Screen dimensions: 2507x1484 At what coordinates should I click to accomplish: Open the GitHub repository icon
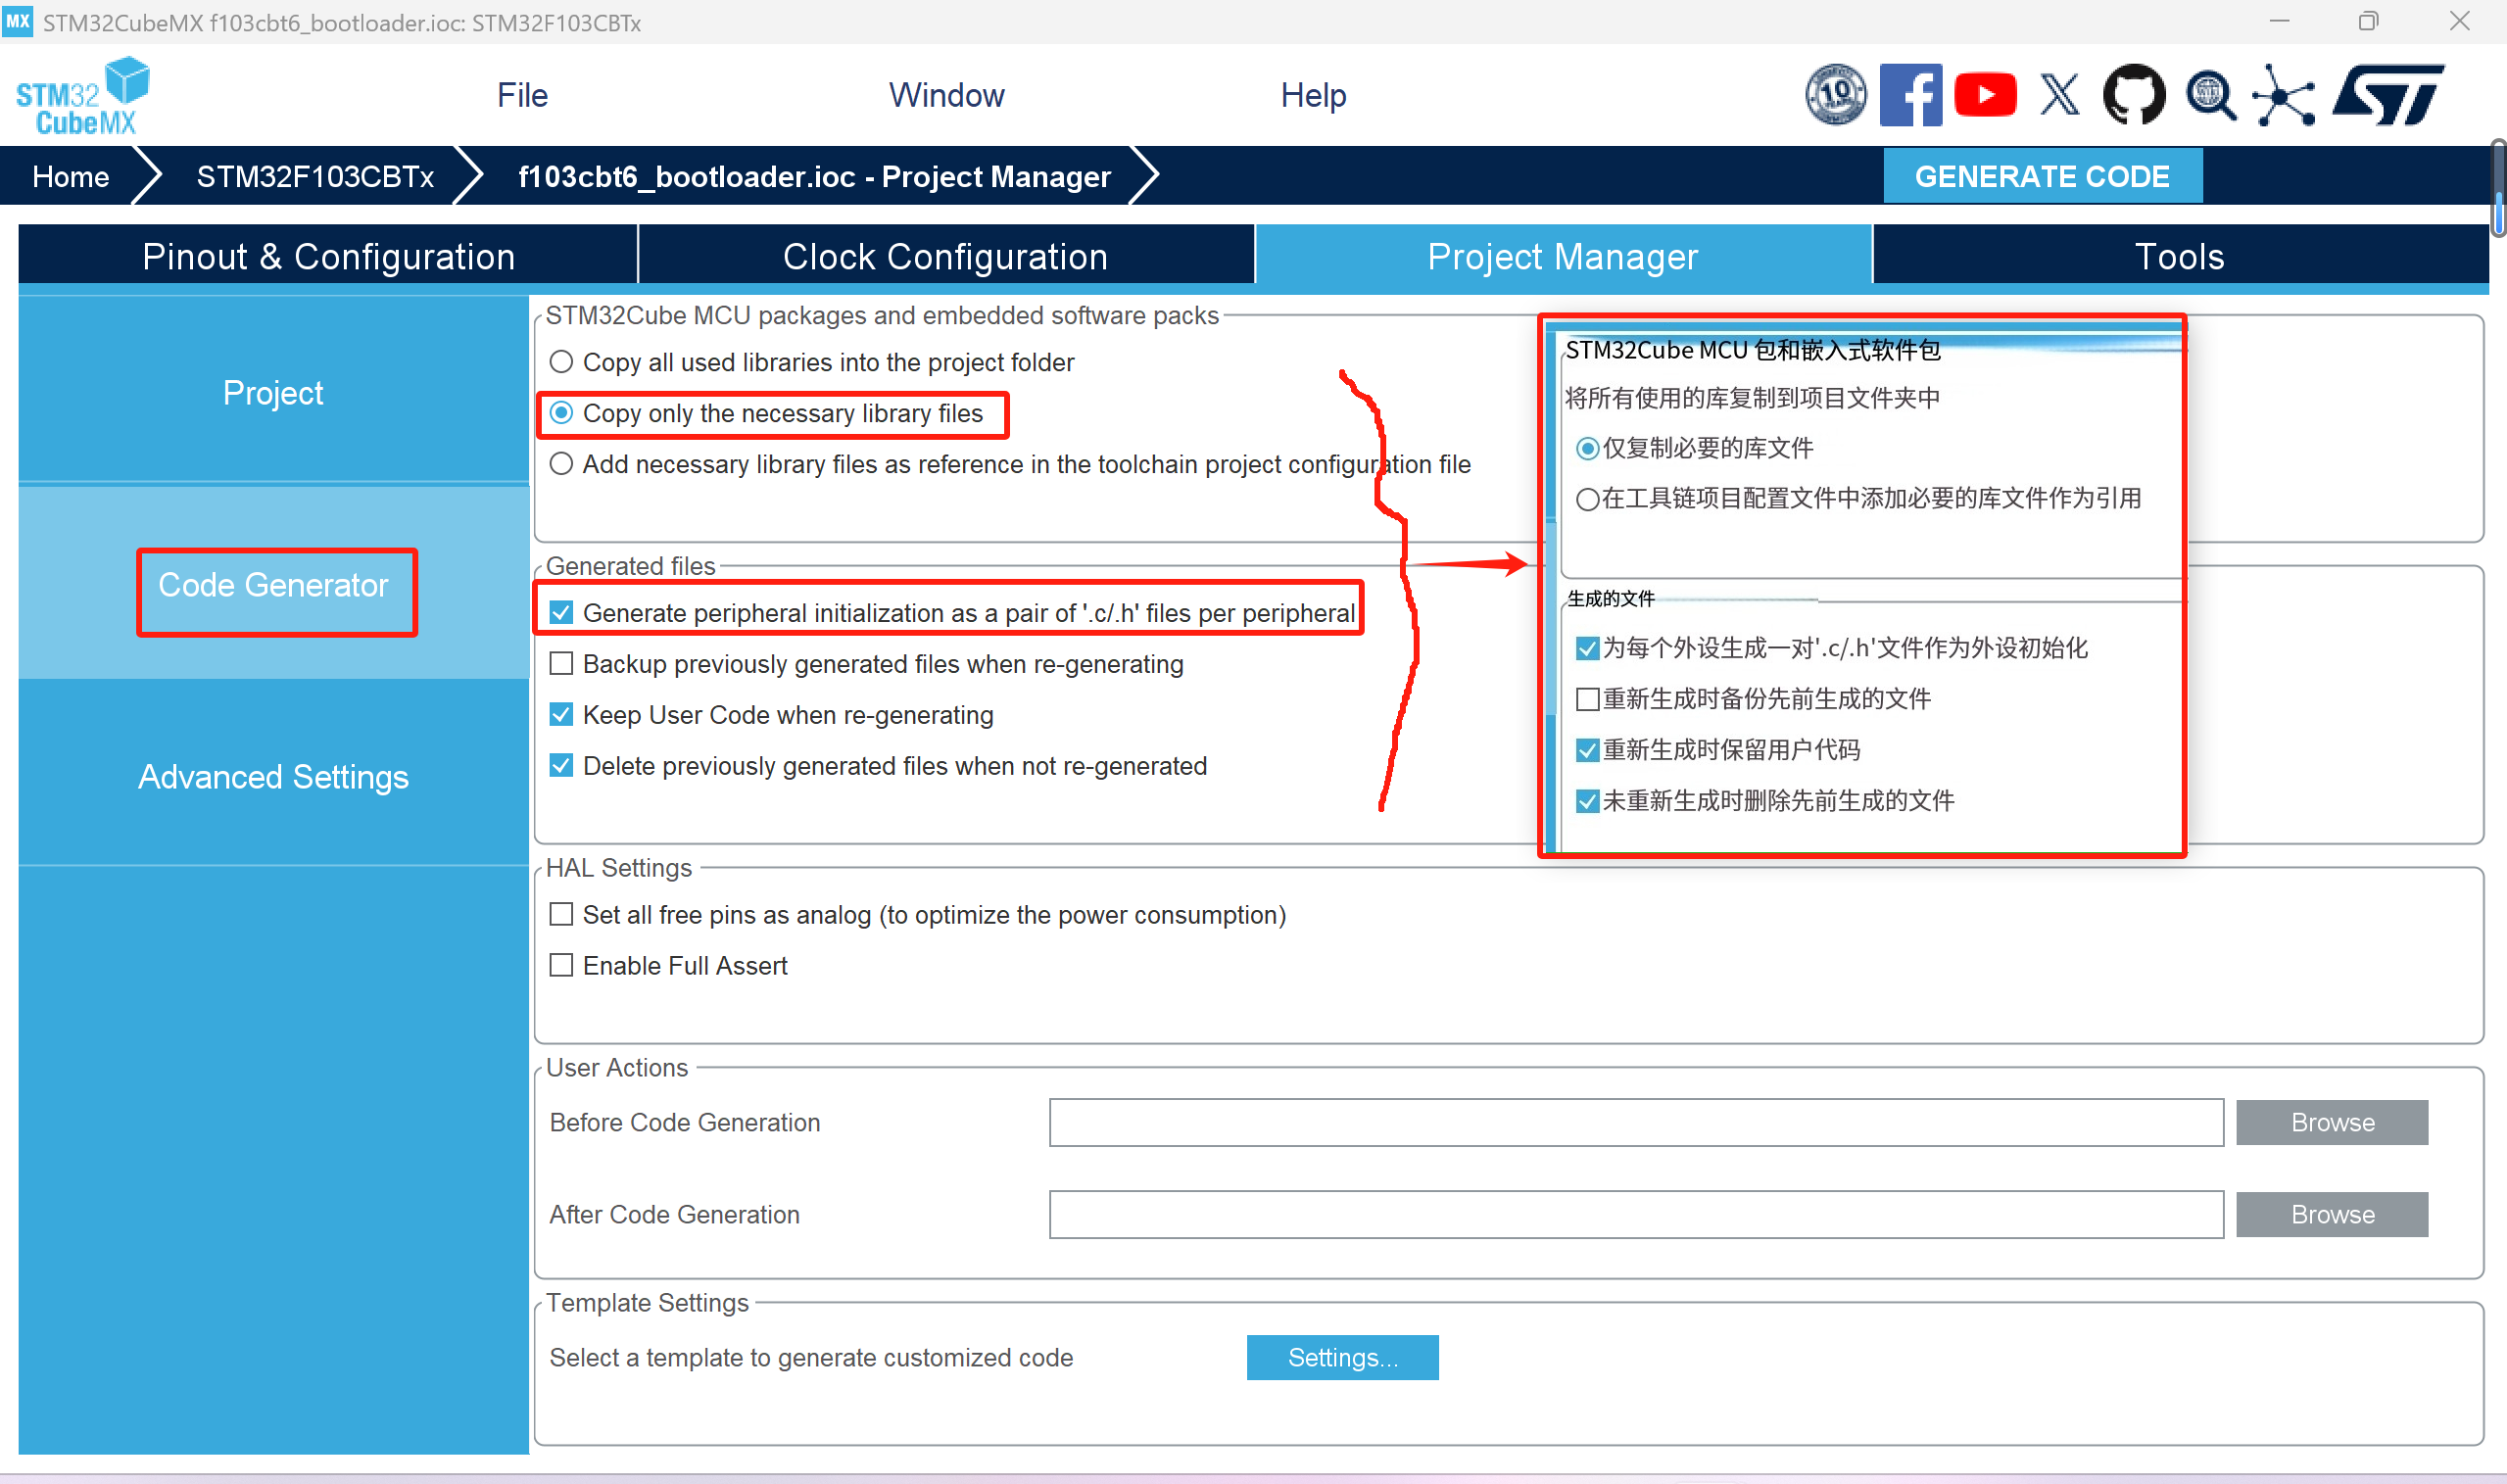2134,94
